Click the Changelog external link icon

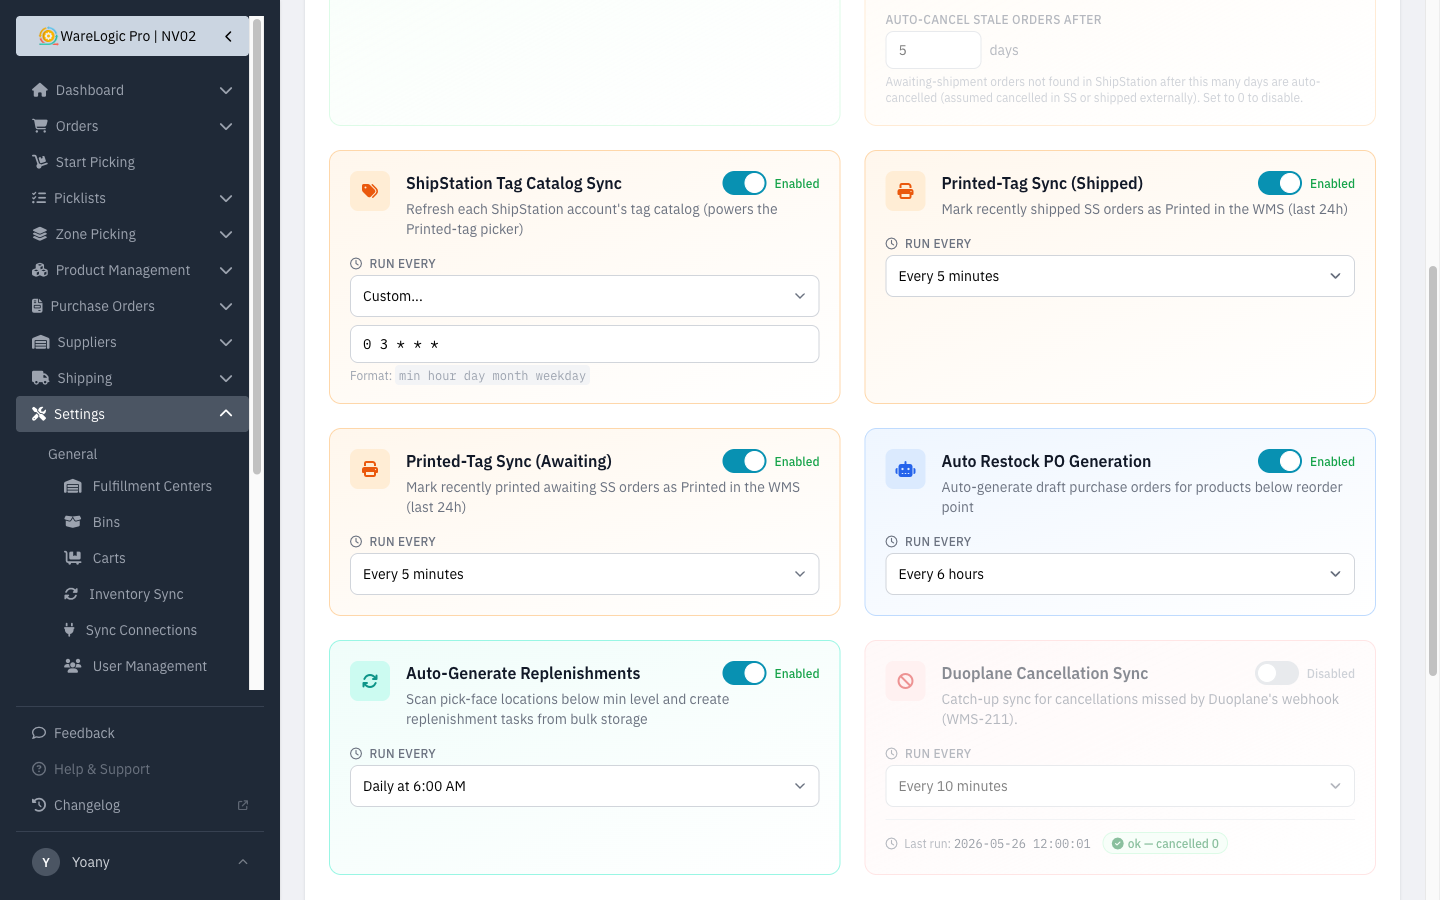tap(242, 805)
